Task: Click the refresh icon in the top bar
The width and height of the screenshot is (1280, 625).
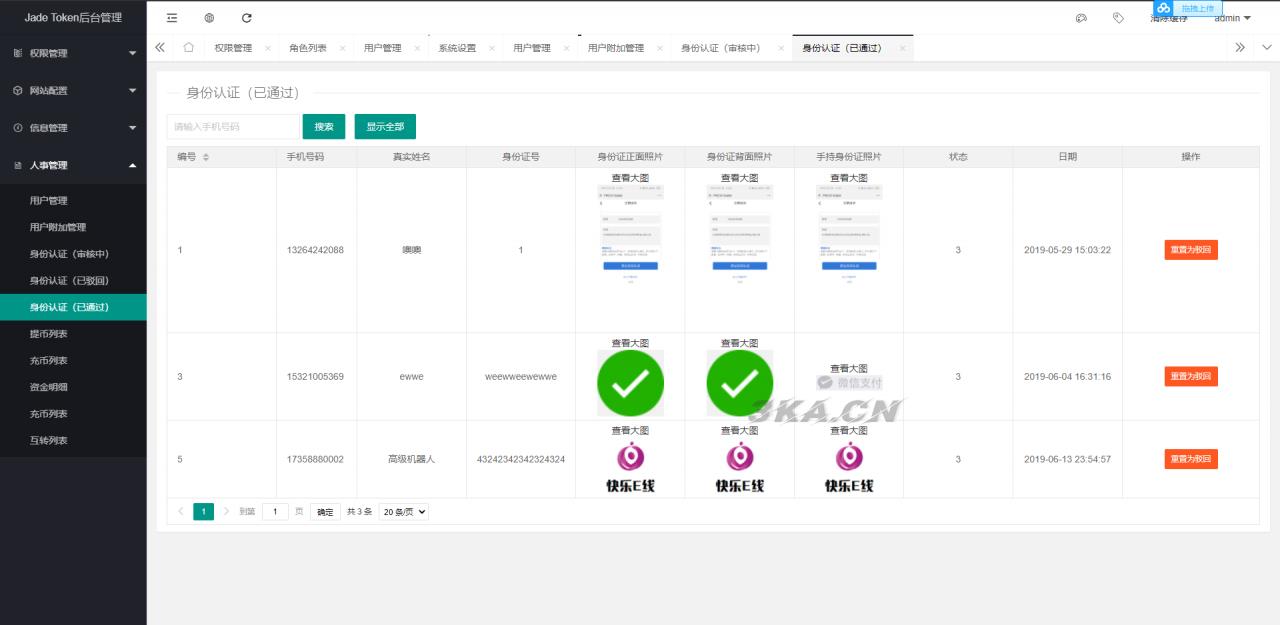Action: coord(247,18)
